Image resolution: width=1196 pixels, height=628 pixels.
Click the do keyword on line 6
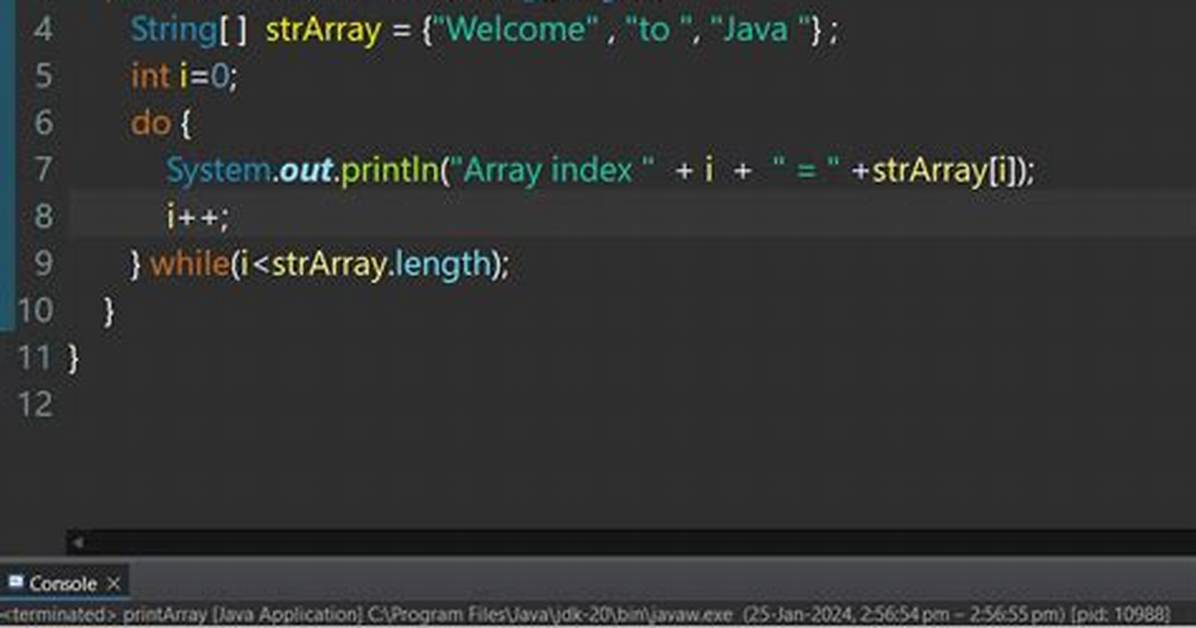150,123
